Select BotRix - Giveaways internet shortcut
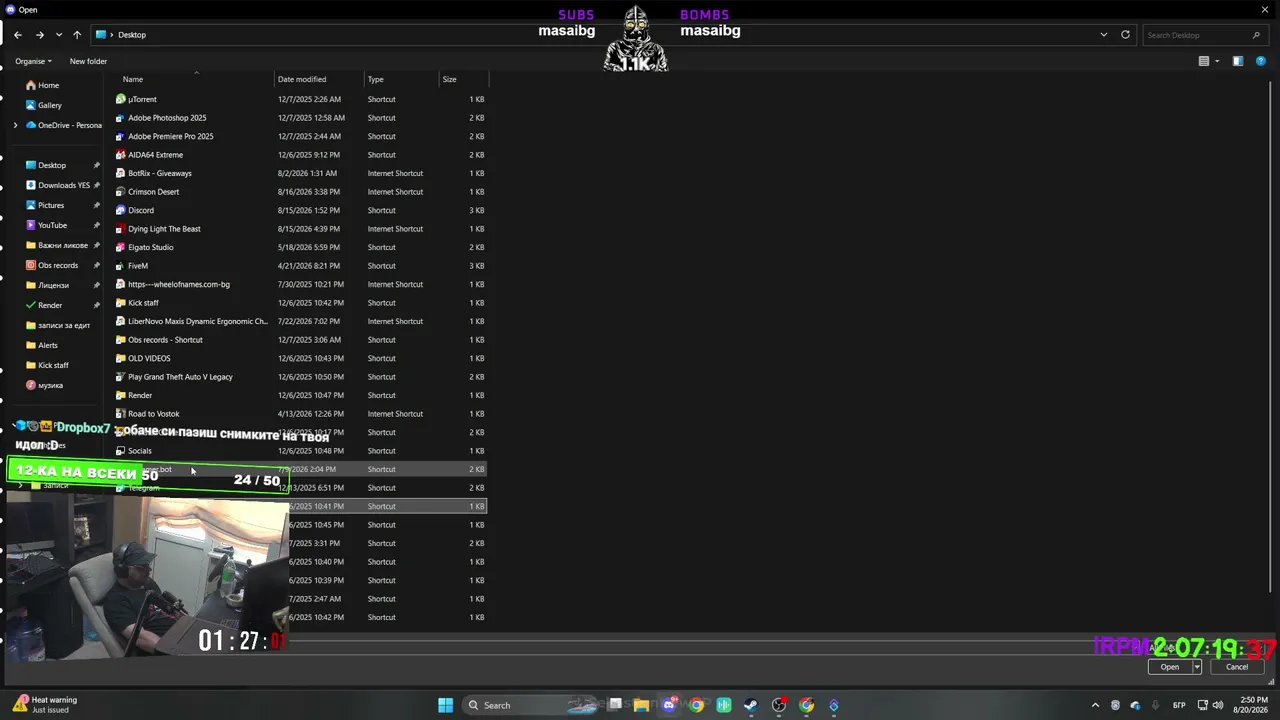 pyautogui.click(x=160, y=173)
